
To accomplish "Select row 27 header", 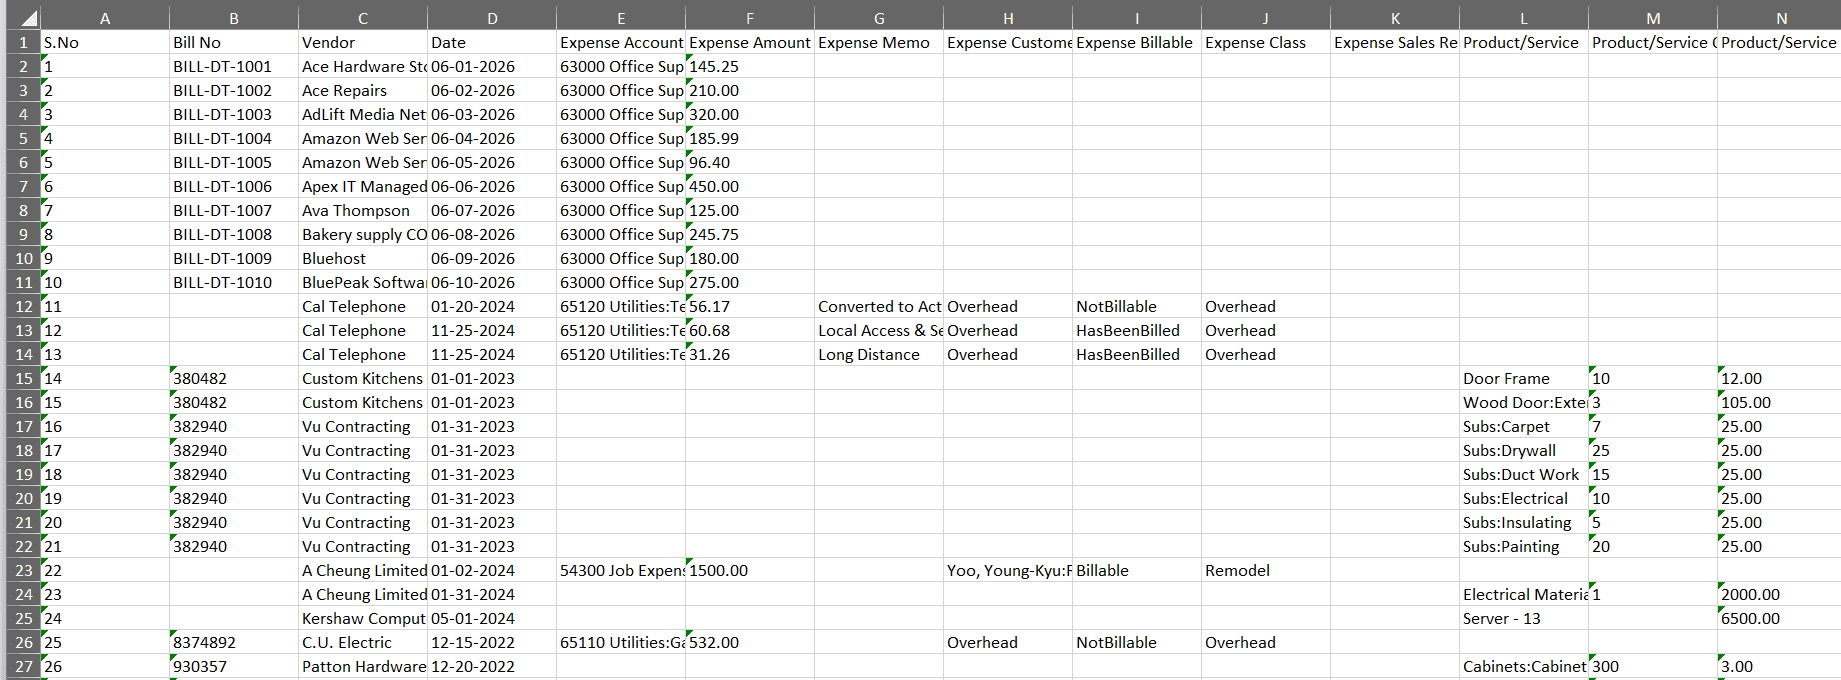I will click(x=22, y=666).
